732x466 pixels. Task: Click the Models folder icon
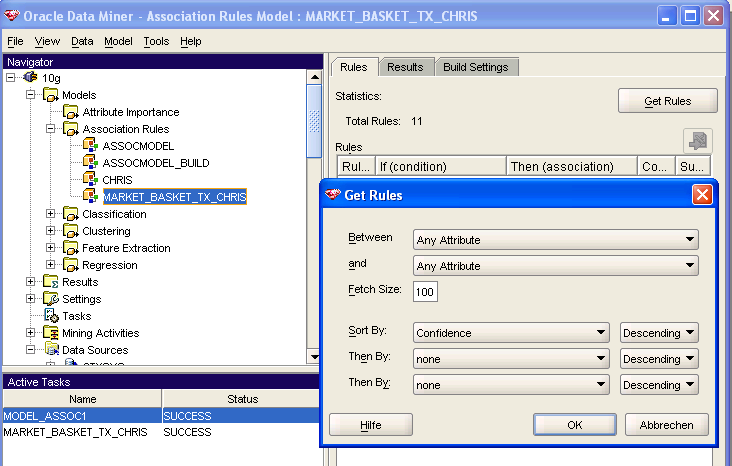pyautogui.click(x=50, y=94)
